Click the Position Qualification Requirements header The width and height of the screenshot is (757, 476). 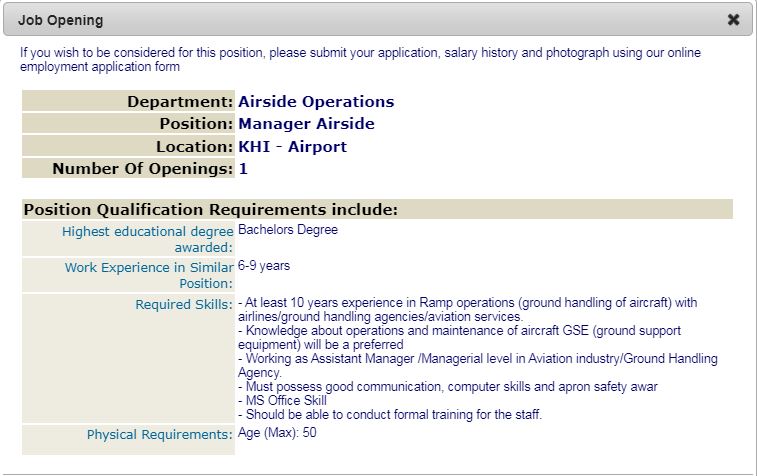click(x=211, y=210)
